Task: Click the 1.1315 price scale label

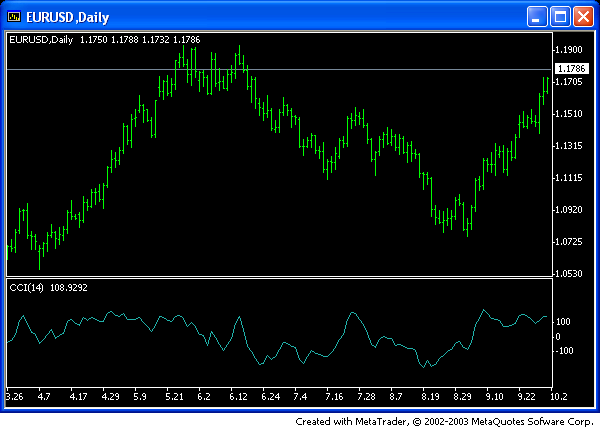Action: coord(569,146)
